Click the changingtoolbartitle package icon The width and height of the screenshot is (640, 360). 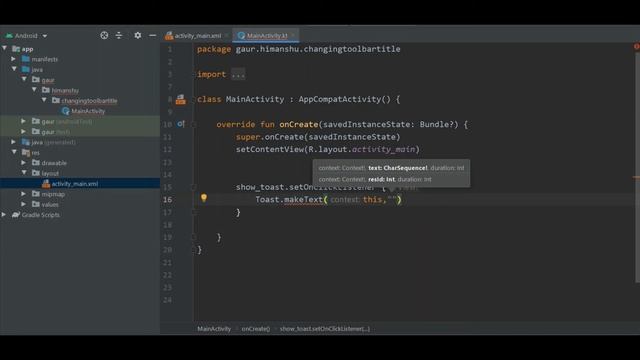(x=56, y=100)
